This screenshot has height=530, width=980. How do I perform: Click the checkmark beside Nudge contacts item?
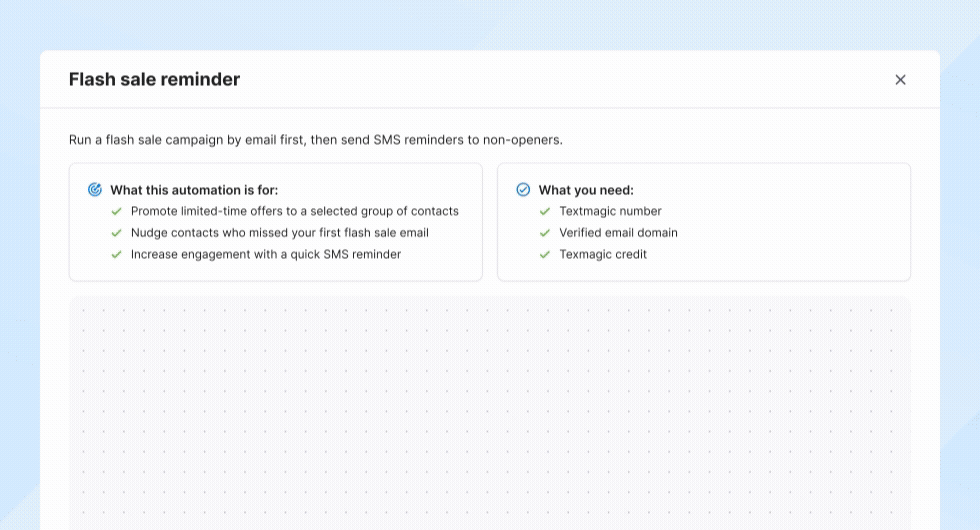[x=117, y=233]
